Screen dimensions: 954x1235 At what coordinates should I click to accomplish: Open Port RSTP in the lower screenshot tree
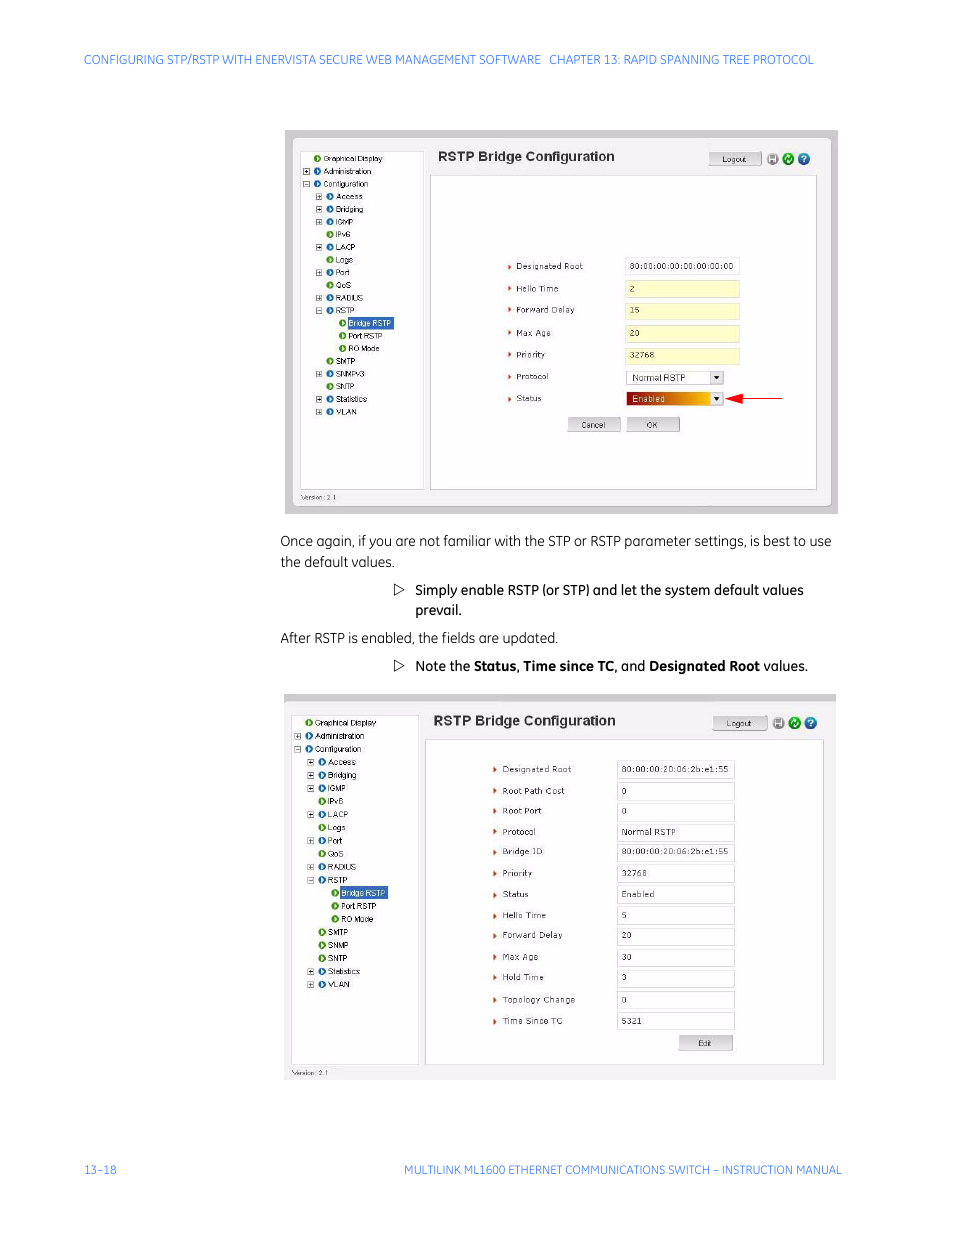point(359,906)
